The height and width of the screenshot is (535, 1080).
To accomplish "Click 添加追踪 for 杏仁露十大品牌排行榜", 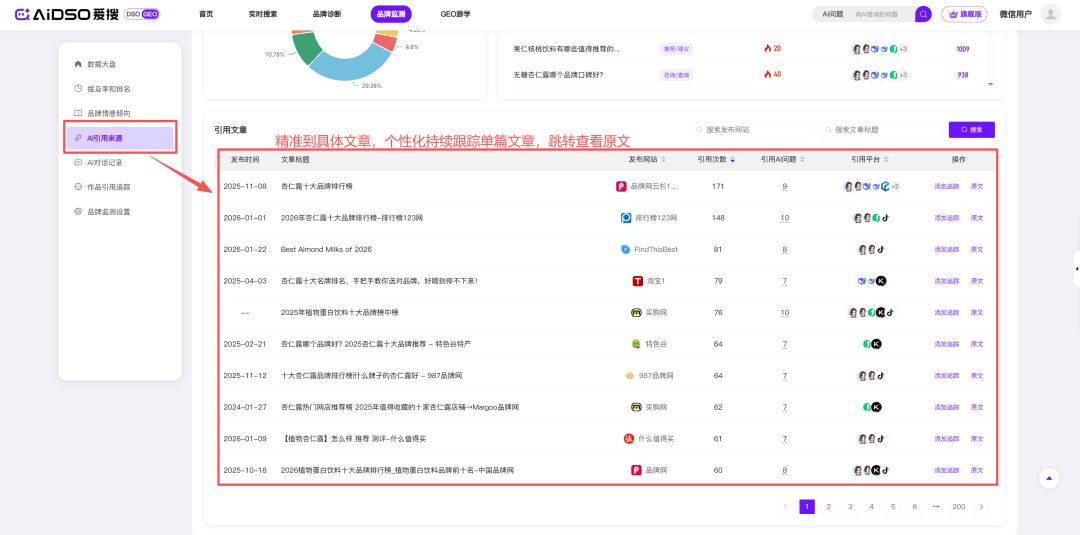I will [x=946, y=186].
